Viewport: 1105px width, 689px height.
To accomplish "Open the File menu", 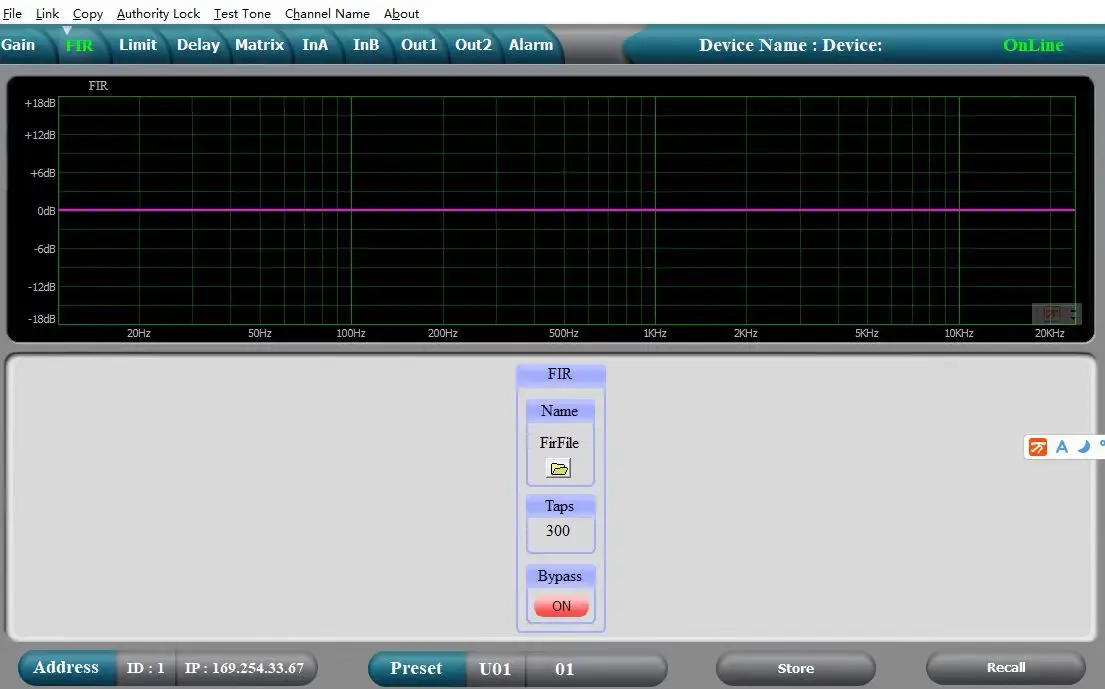I will click(x=12, y=14).
